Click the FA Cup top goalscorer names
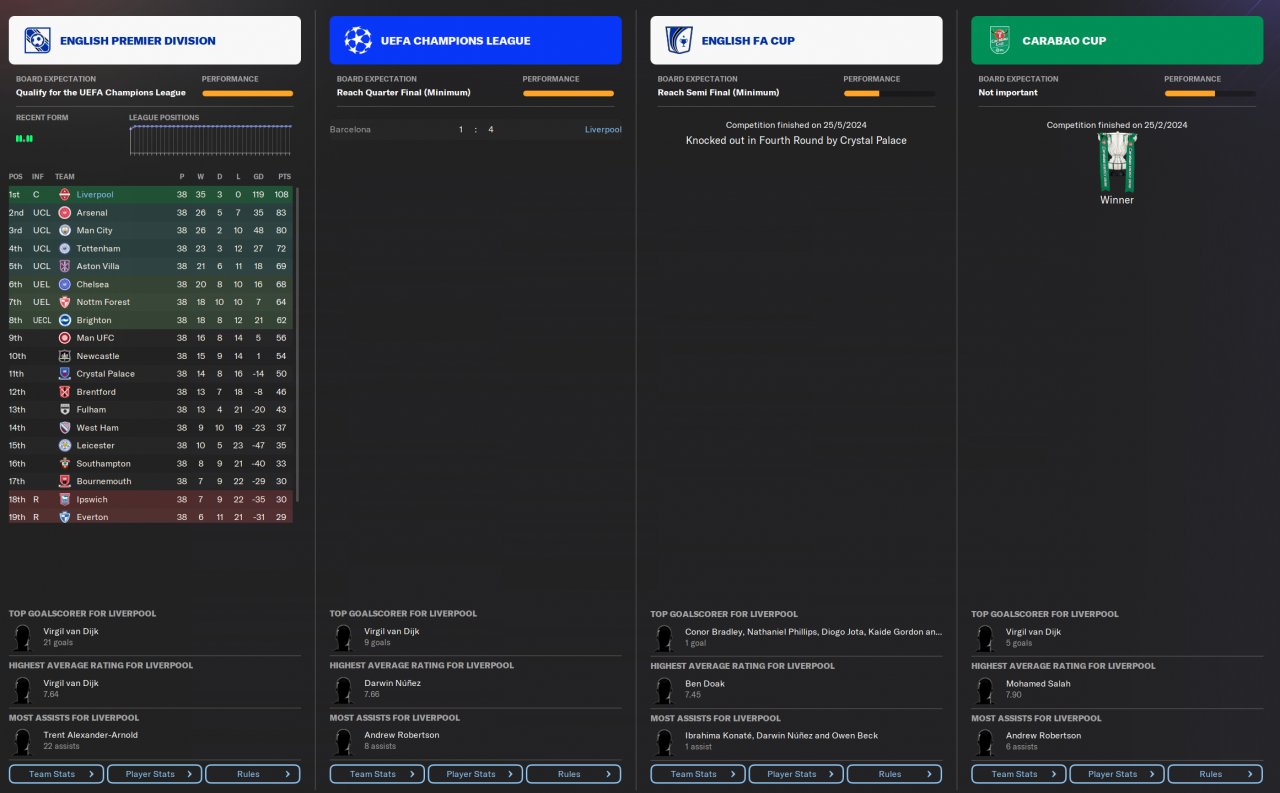Screen dimensions: 1280x793 click(813, 632)
